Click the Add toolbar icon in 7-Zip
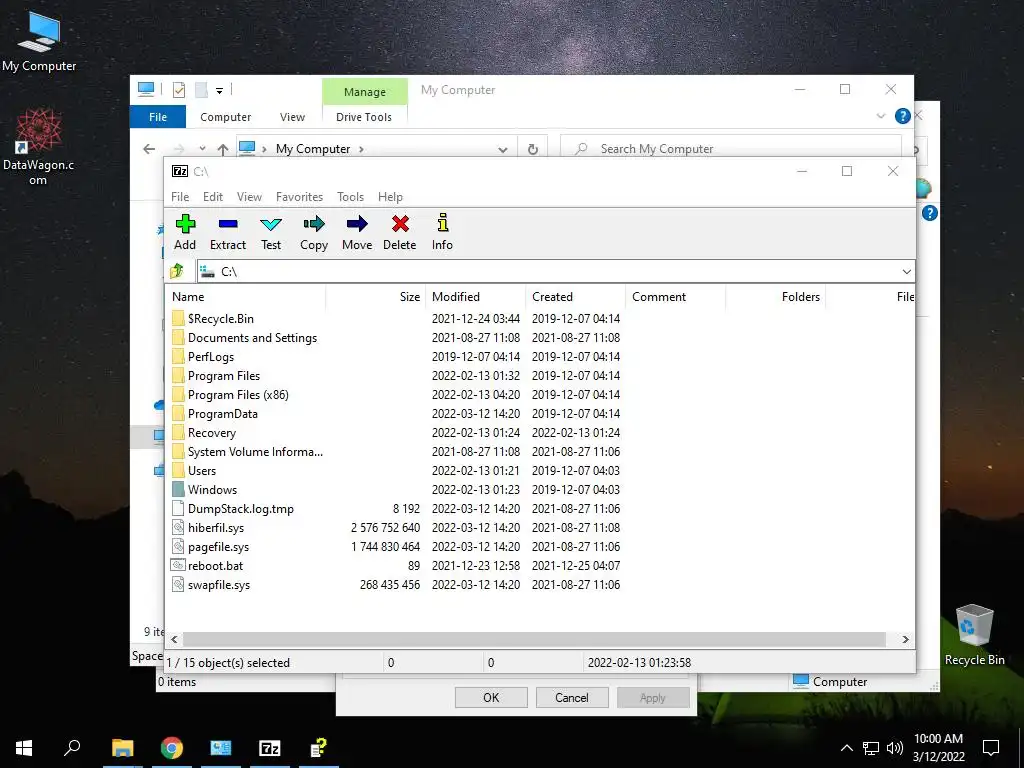The height and width of the screenshot is (768, 1024). pos(185,224)
